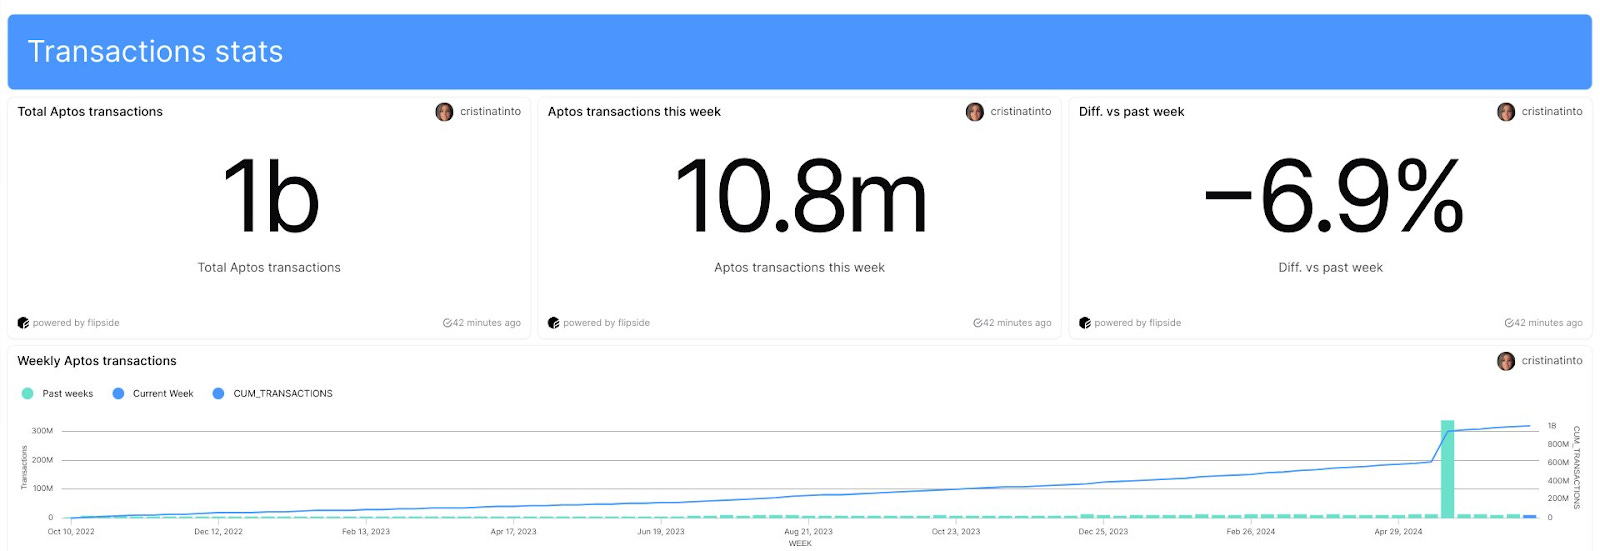Click the 10.8m transactions value

(800, 197)
